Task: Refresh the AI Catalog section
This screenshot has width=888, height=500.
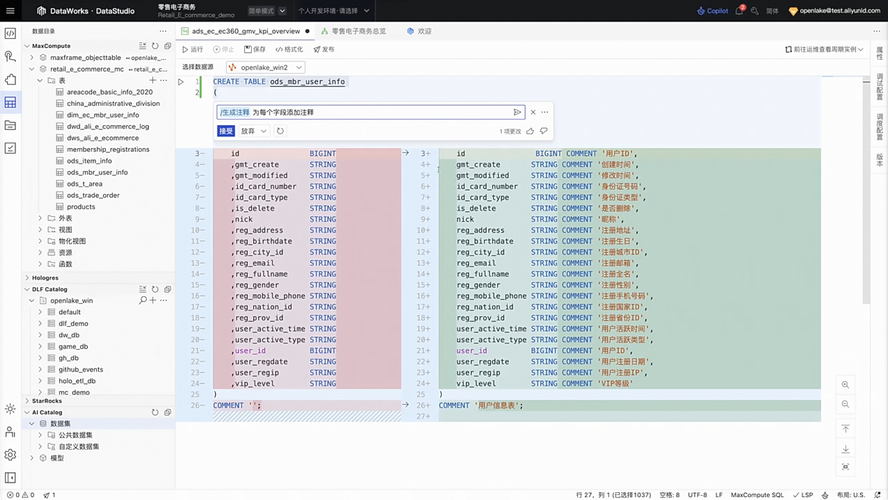Action: [155, 413]
